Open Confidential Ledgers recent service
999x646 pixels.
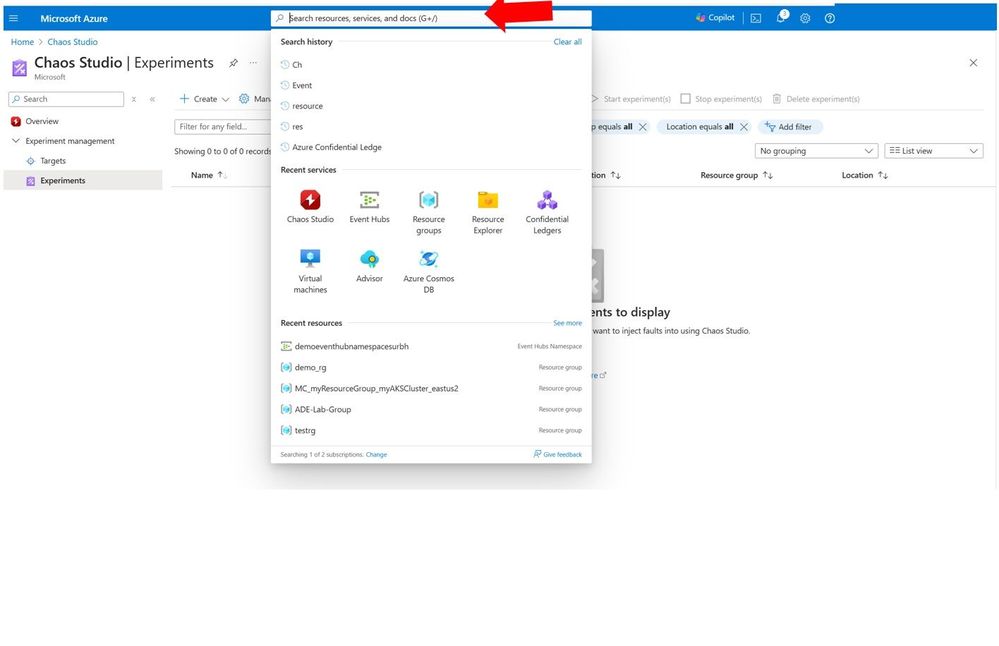[x=547, y=212]
